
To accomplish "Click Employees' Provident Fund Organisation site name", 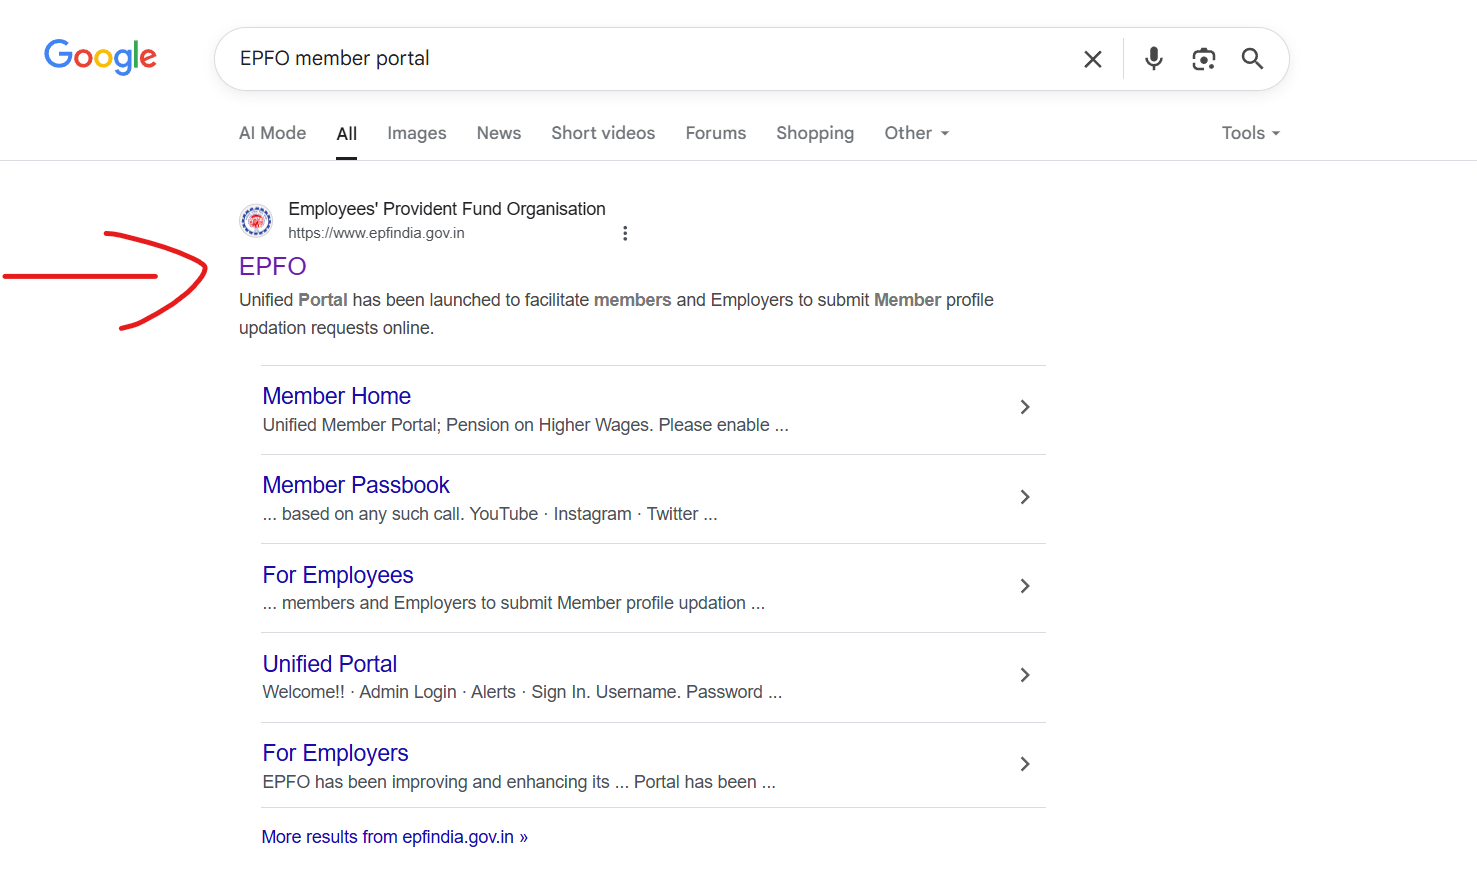I will pos(447,209).
